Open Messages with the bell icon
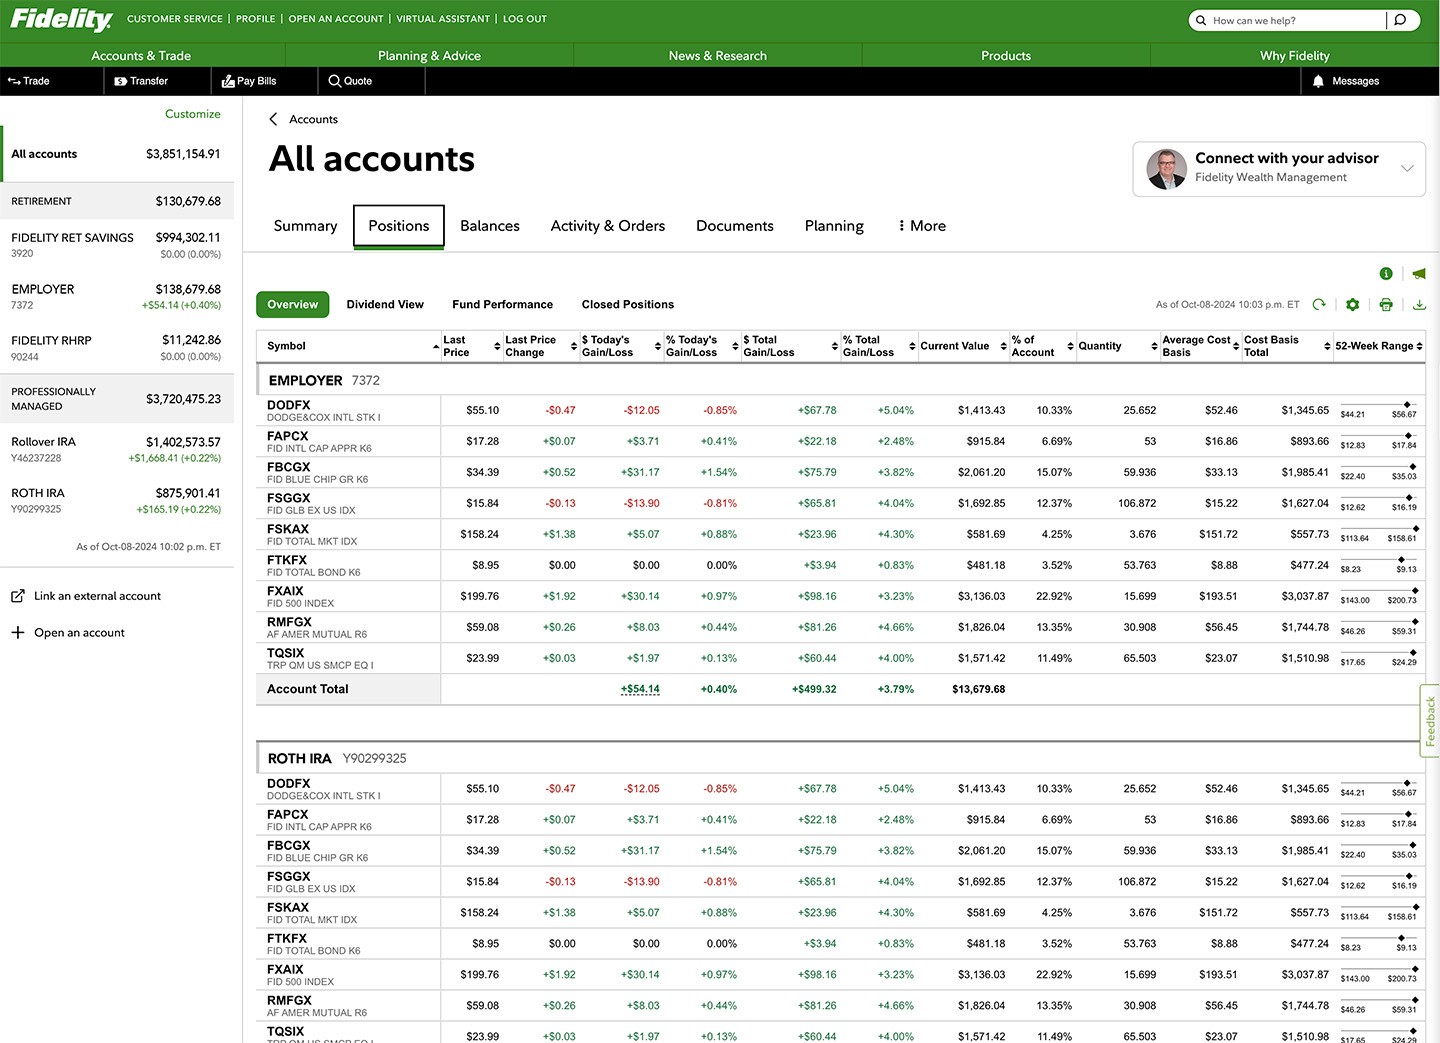The image size is (1440, 1043). (x=1346, y=81)
